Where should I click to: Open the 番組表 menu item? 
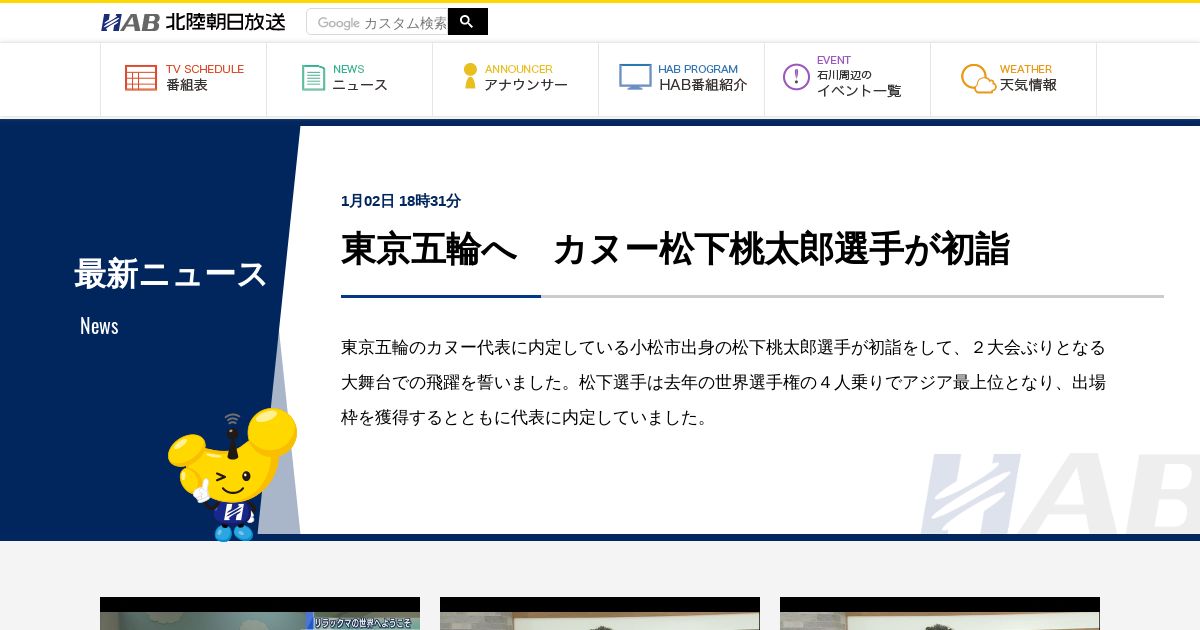pos(183,79)
